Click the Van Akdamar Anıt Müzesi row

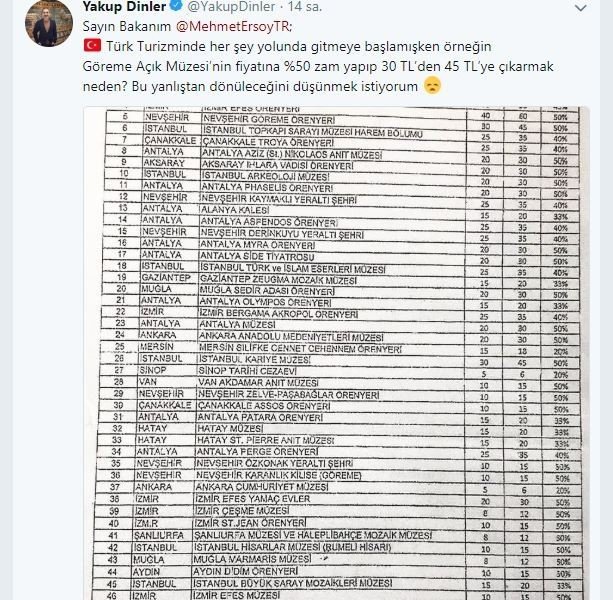click(x=339, y=382)
